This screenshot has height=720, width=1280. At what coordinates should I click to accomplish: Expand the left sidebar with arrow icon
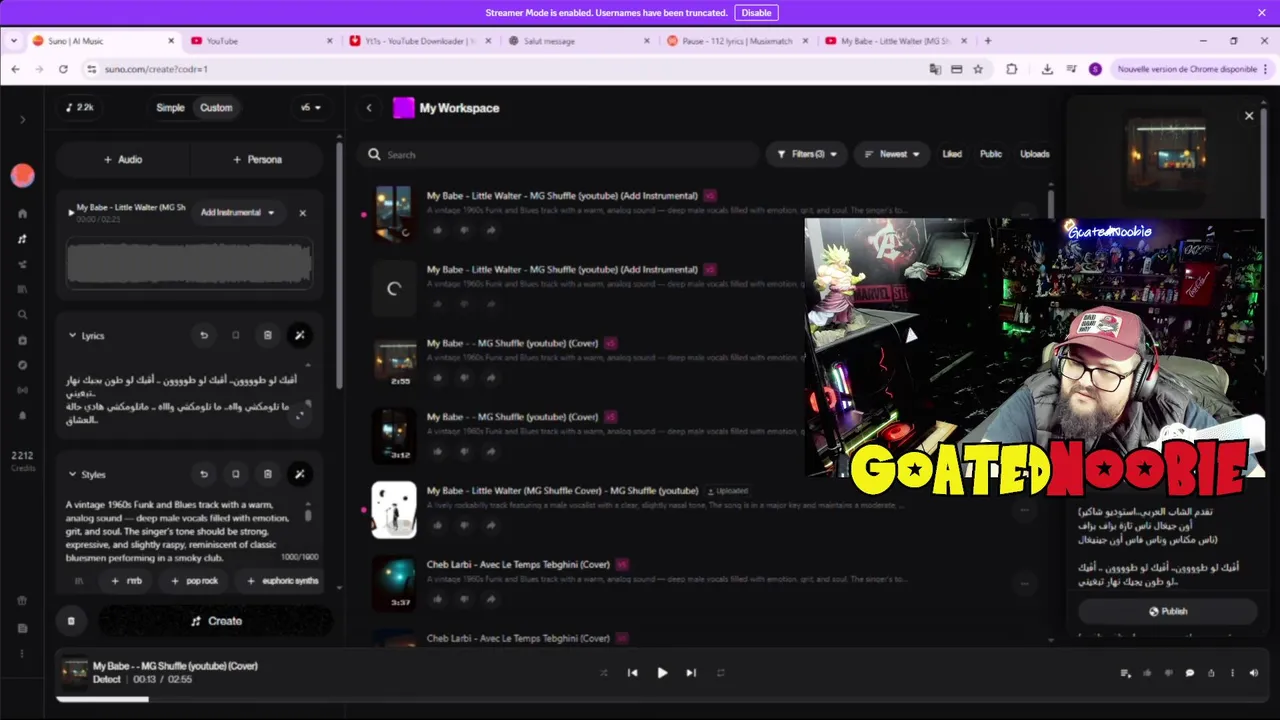coord(22,120)
